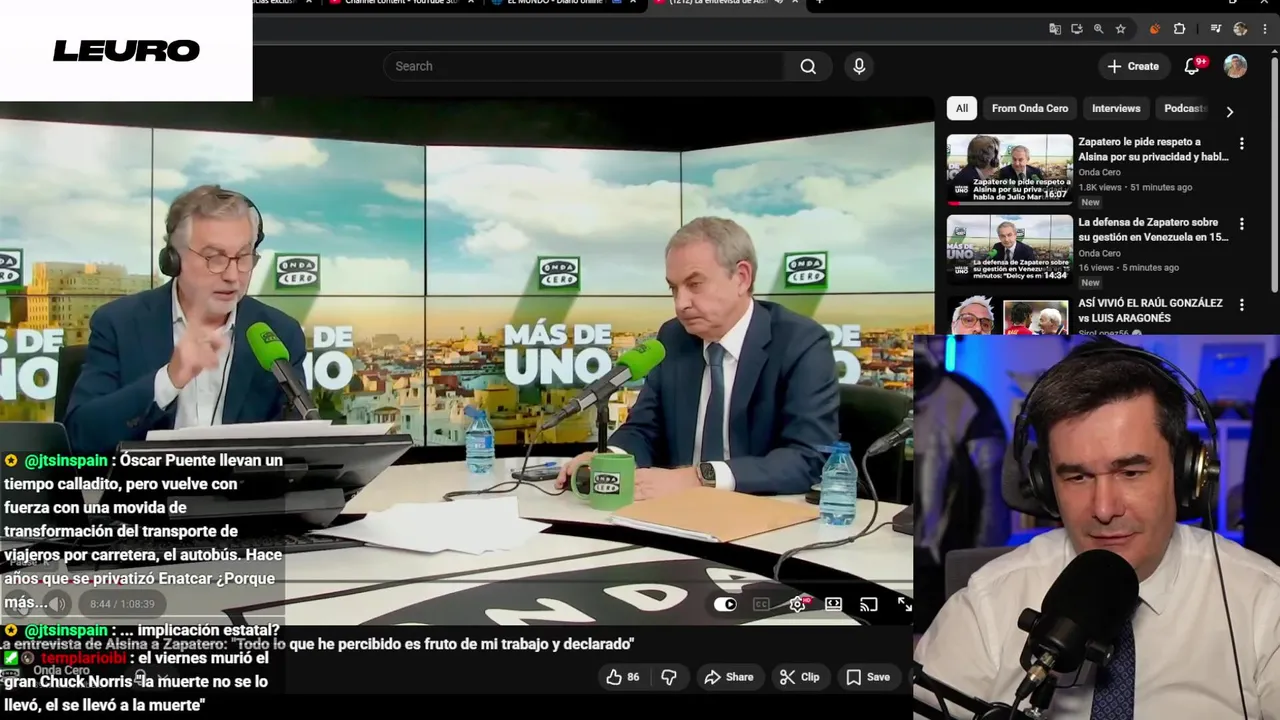1280x720 pixels.
Task: Open thumbnail of La defensa de Zapatero video
Action: coord(1010,250)
